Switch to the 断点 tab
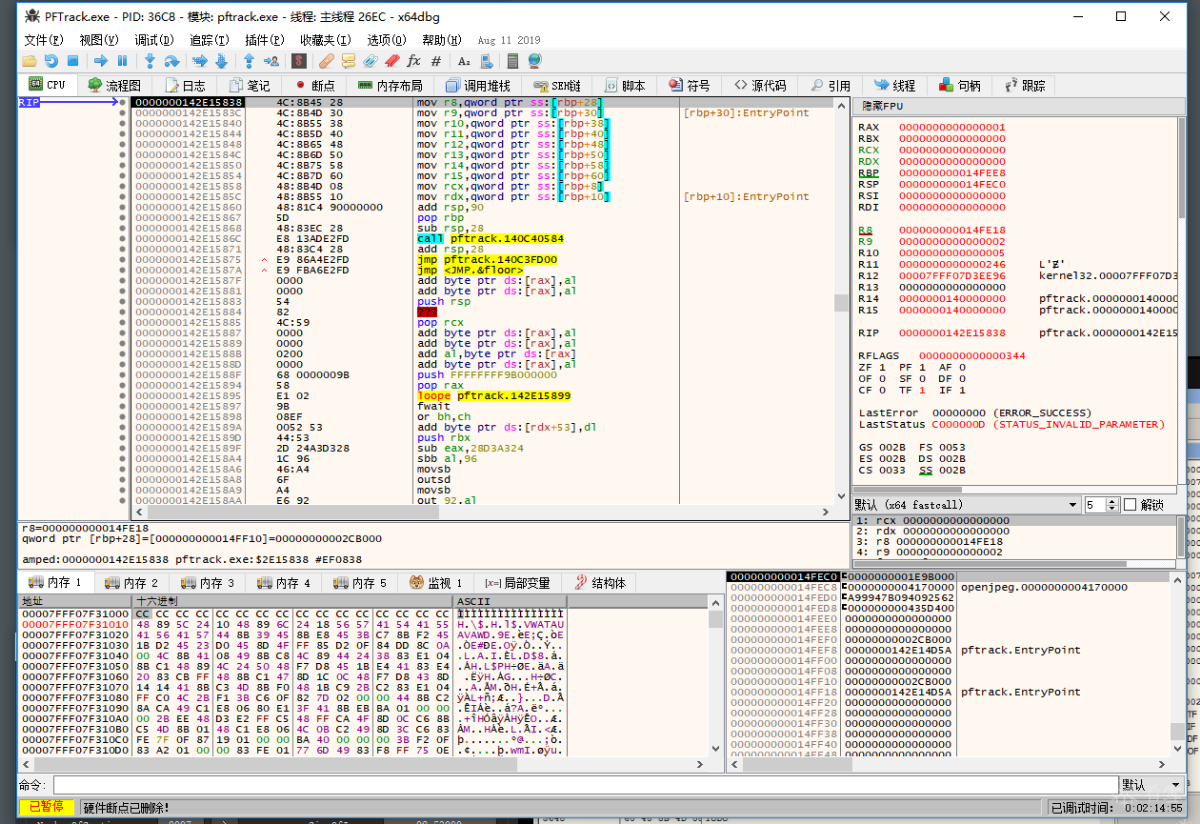This screenshot has width=1200, height=824. tap(315, 85)
